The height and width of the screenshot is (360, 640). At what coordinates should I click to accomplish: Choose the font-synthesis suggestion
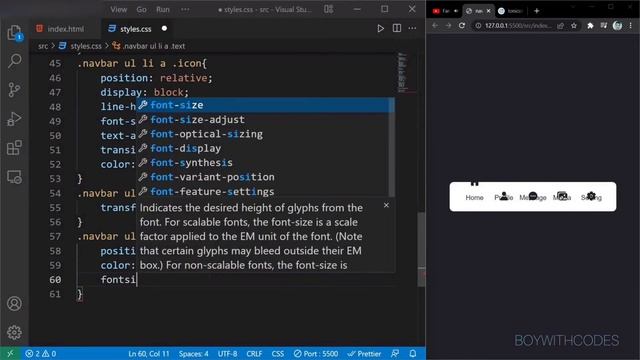265,162
